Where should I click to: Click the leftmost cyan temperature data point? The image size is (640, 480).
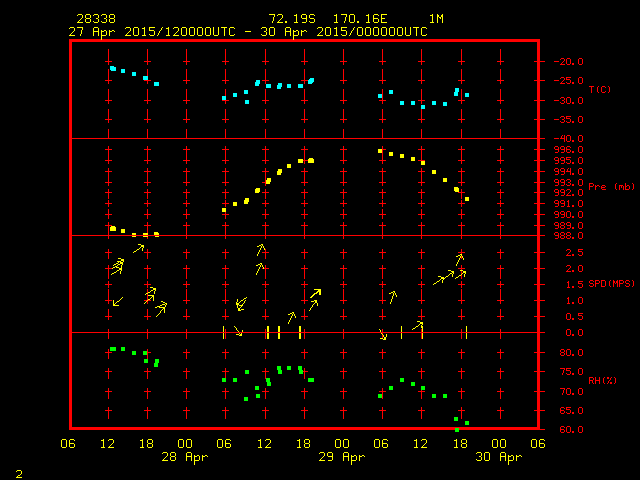point(112,68)
